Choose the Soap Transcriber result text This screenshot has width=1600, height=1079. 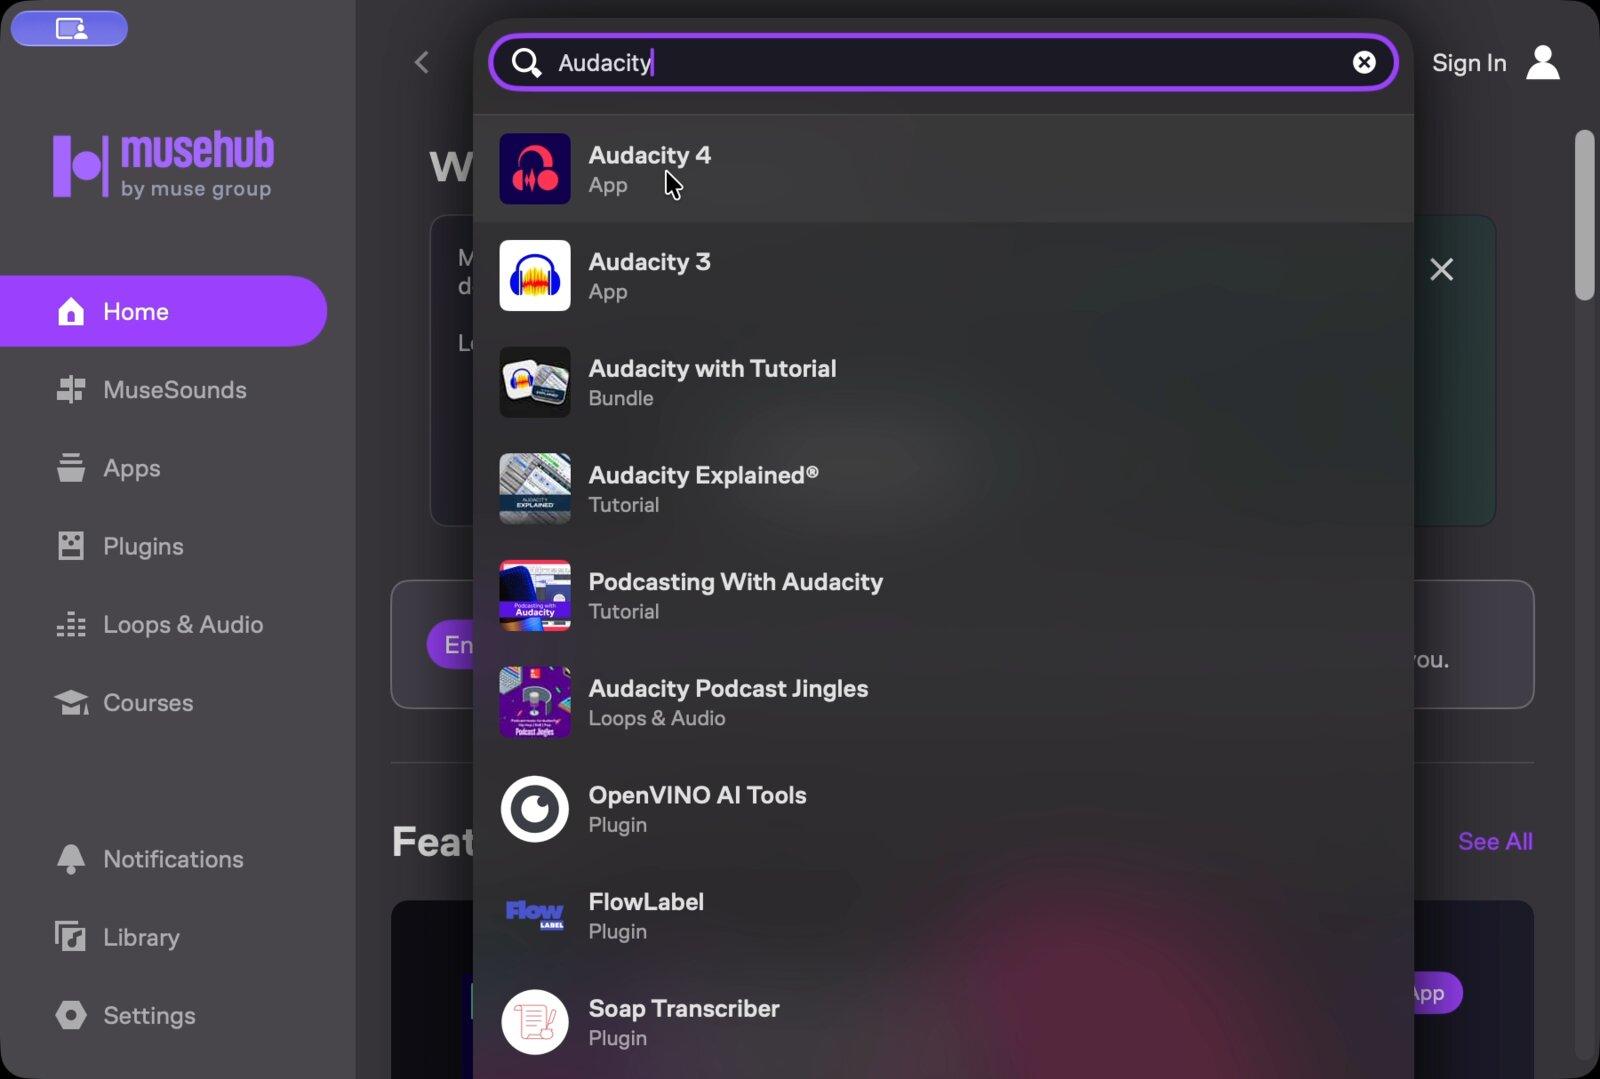tap(684, 1009)
